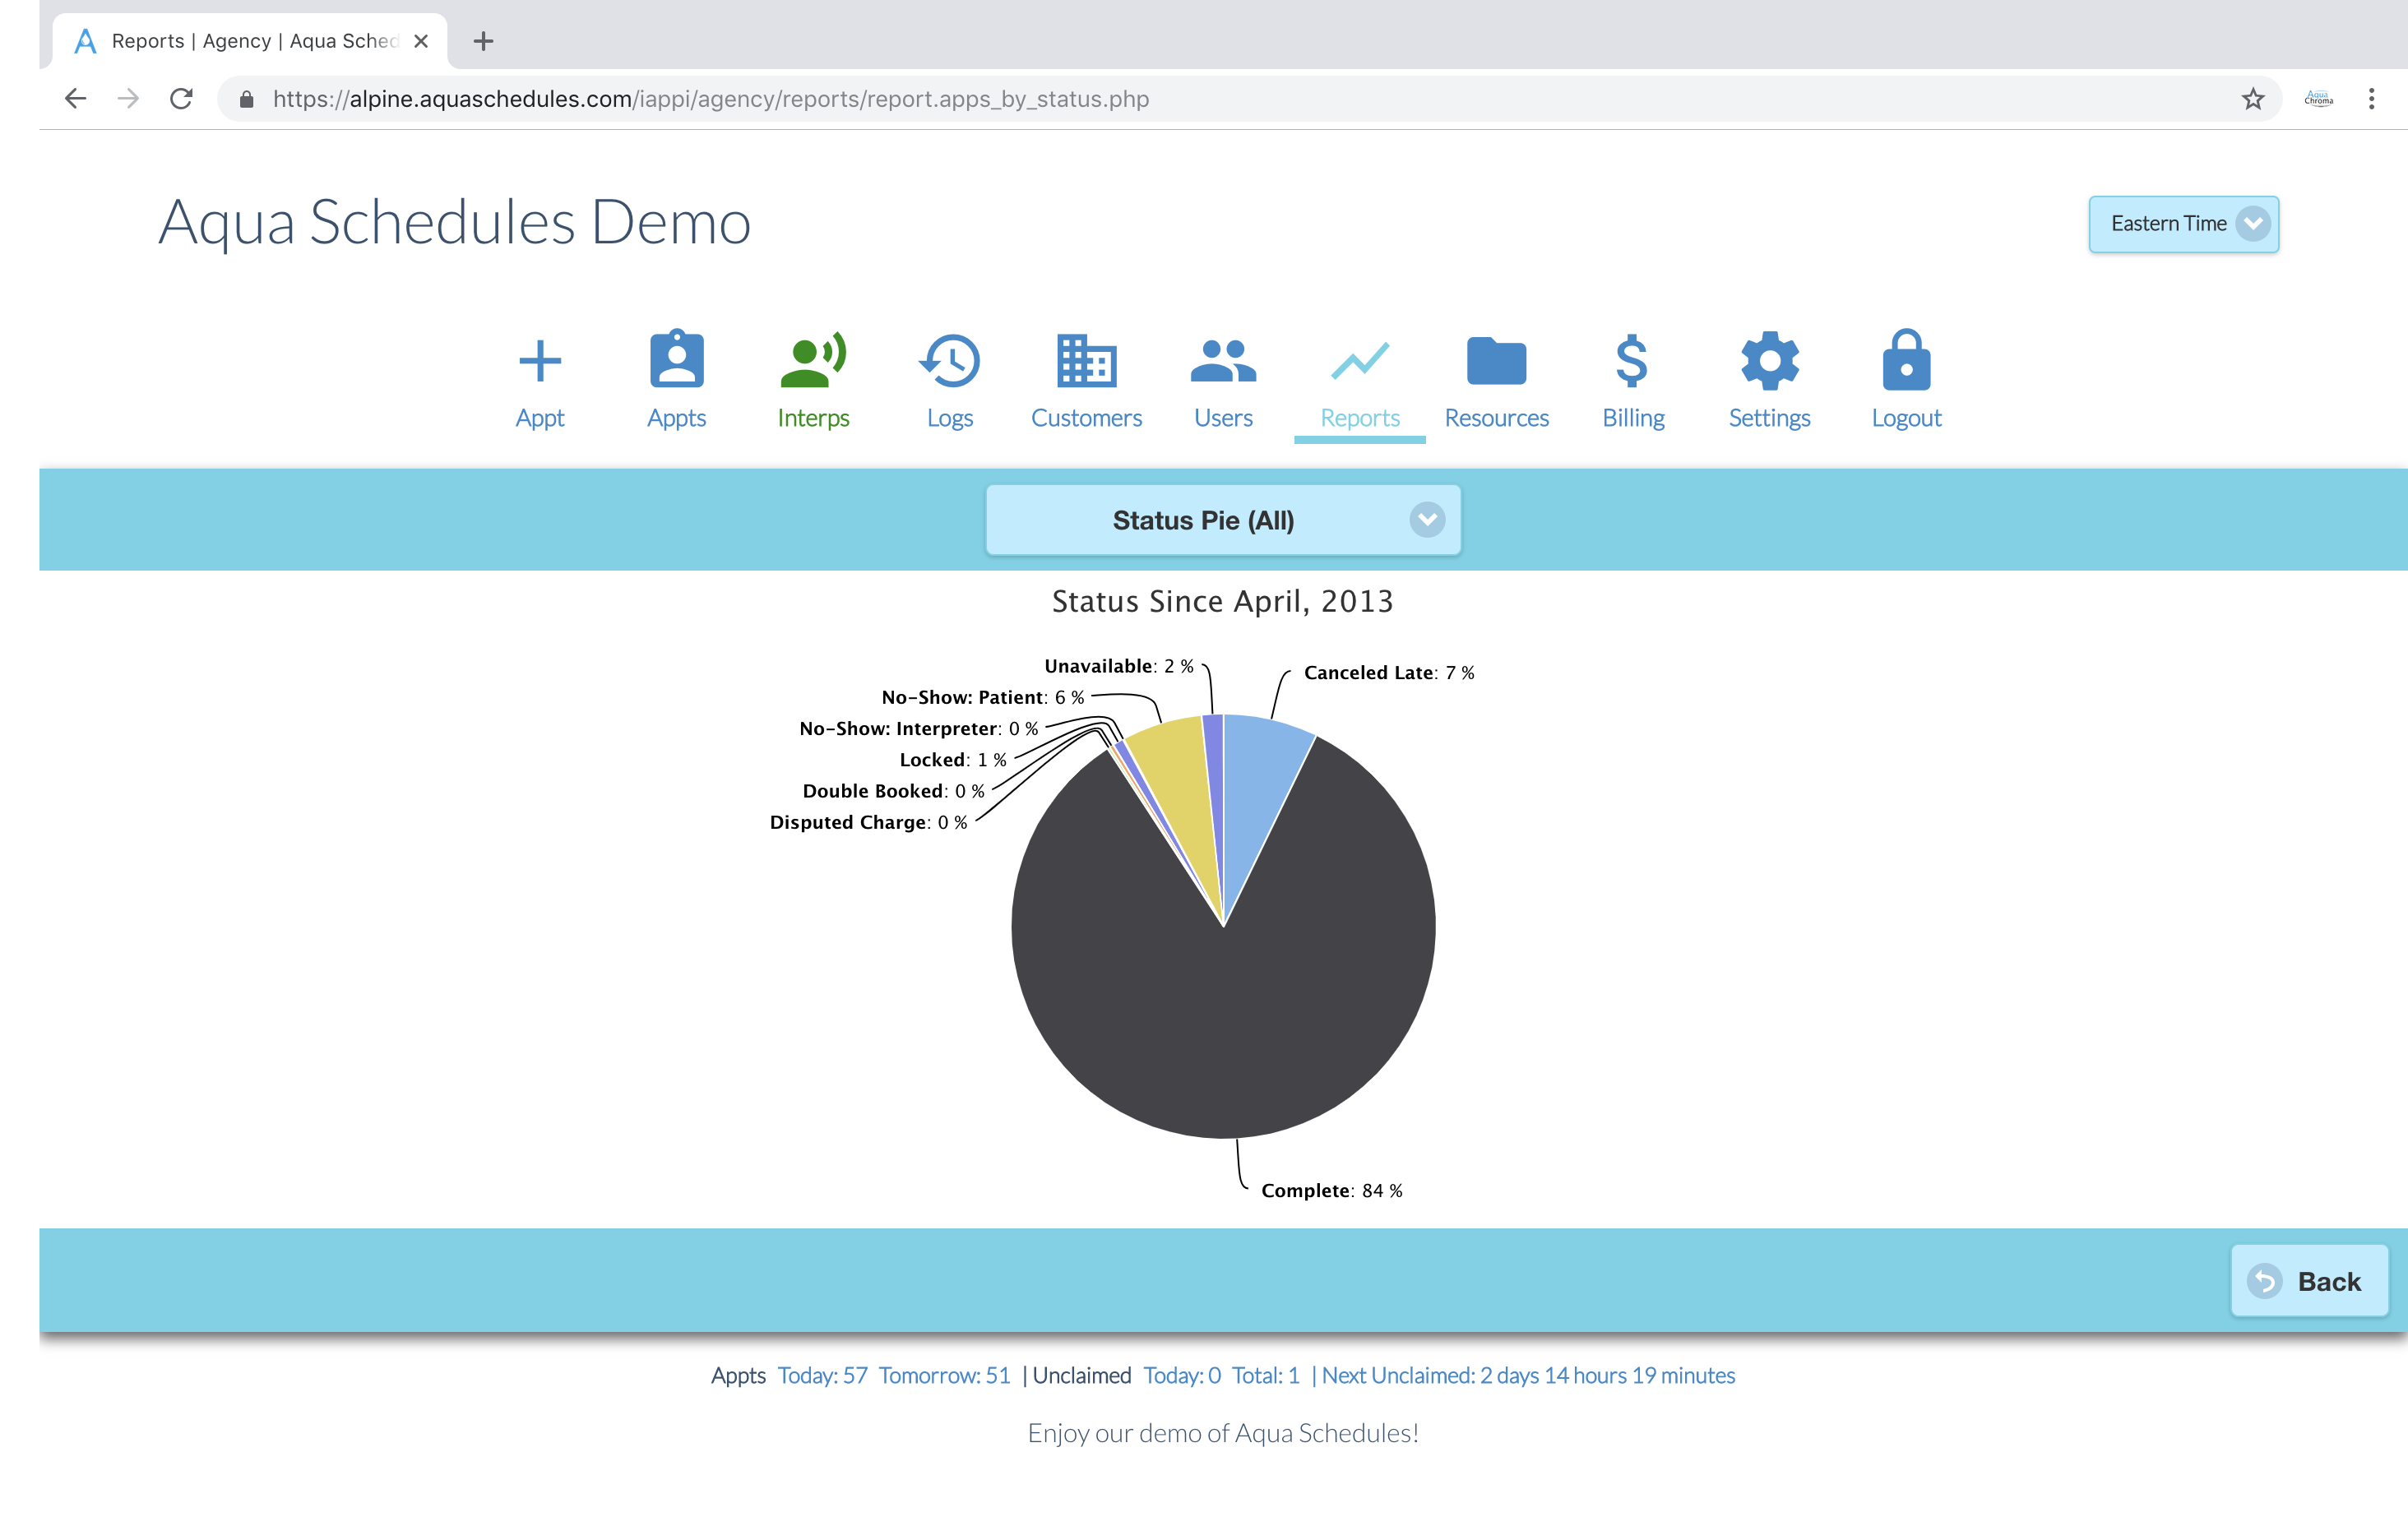Viewport: 2408px width, 1526px height.
Task: Click the Tomorrow: 51 link
Action: click(x=944, y=1375)
